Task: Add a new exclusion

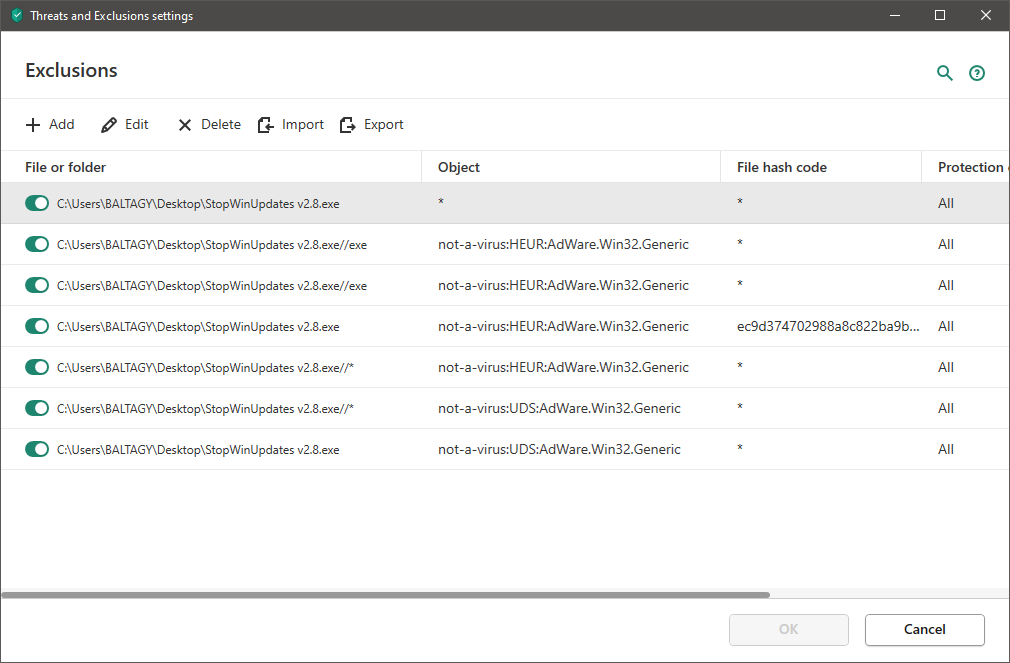Action: 50,124
